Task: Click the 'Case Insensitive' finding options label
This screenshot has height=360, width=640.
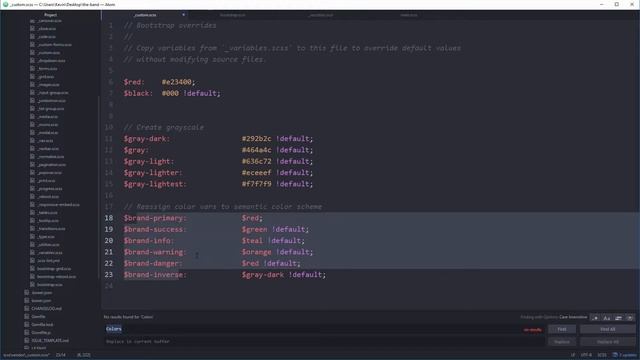Action: 573,317
